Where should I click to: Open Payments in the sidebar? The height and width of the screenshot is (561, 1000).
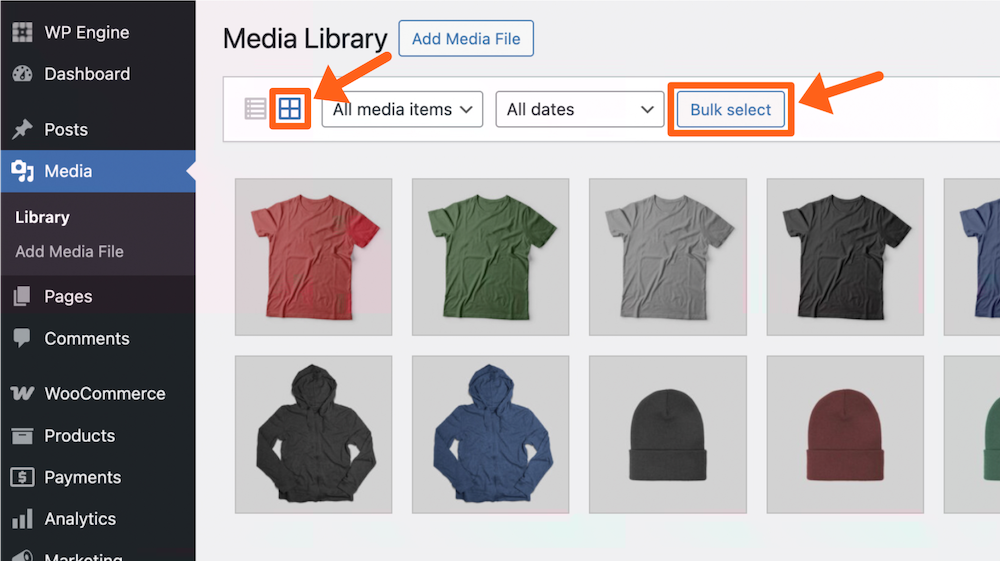click(x=82, y=478)
